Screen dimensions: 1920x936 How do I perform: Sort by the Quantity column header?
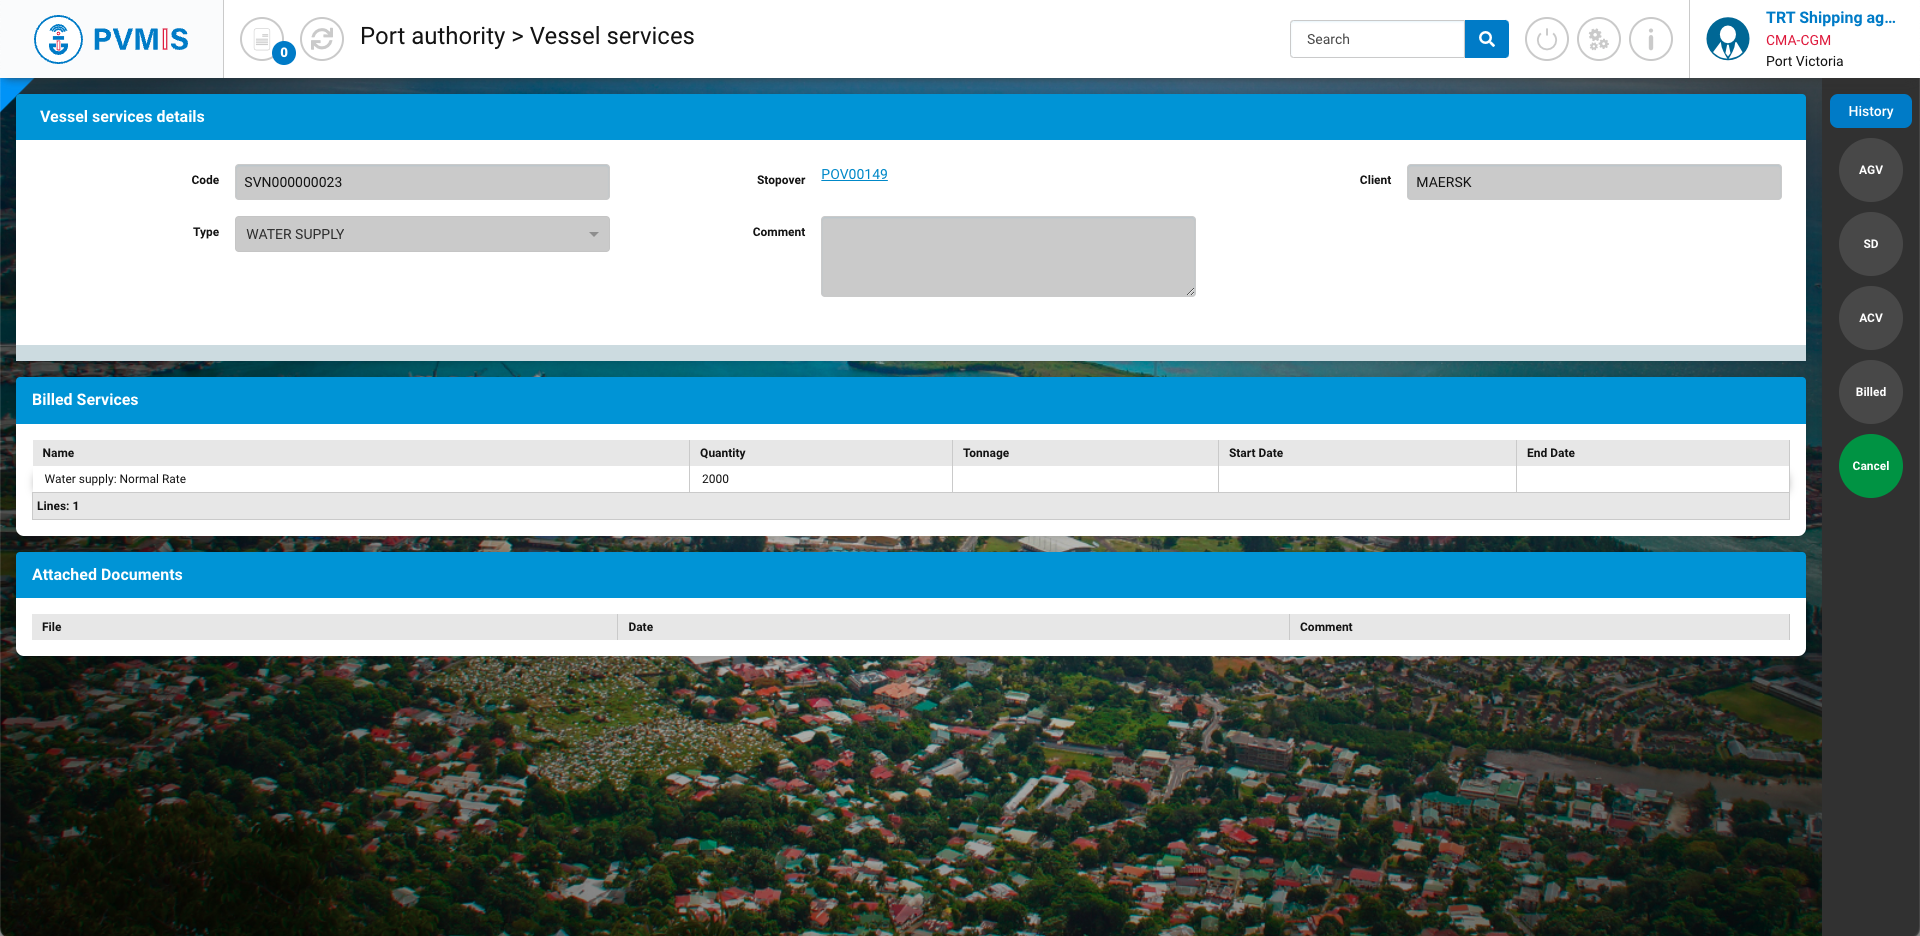click(723, 453)
